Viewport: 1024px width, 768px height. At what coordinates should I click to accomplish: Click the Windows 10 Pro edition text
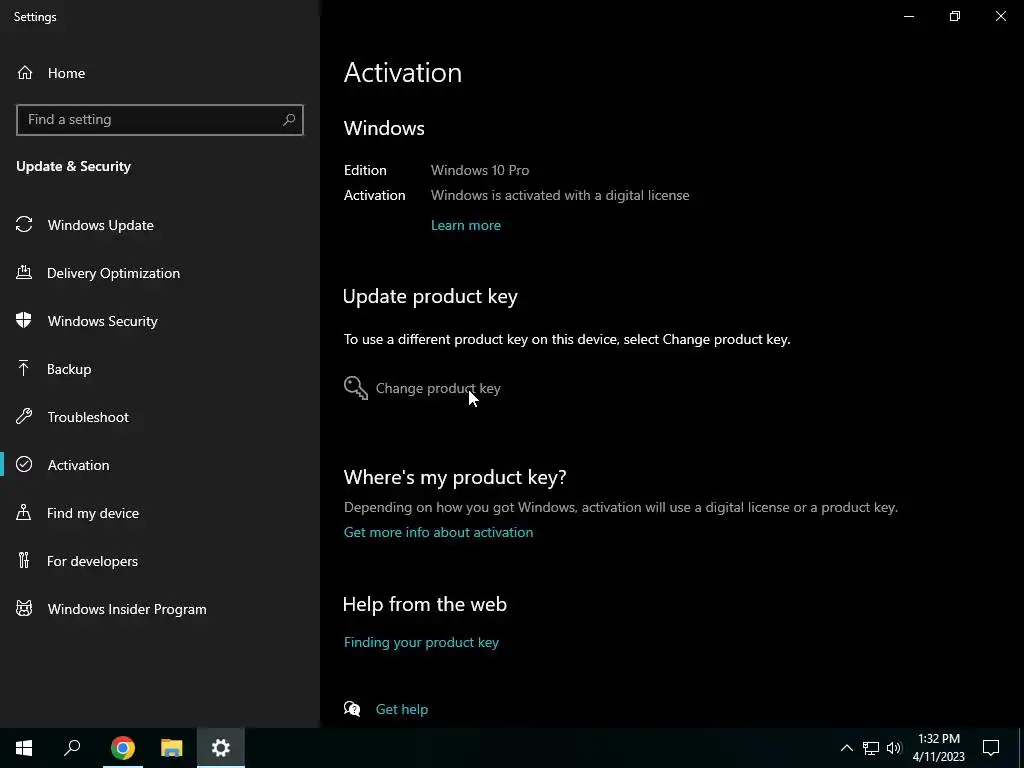coord(480,170)
